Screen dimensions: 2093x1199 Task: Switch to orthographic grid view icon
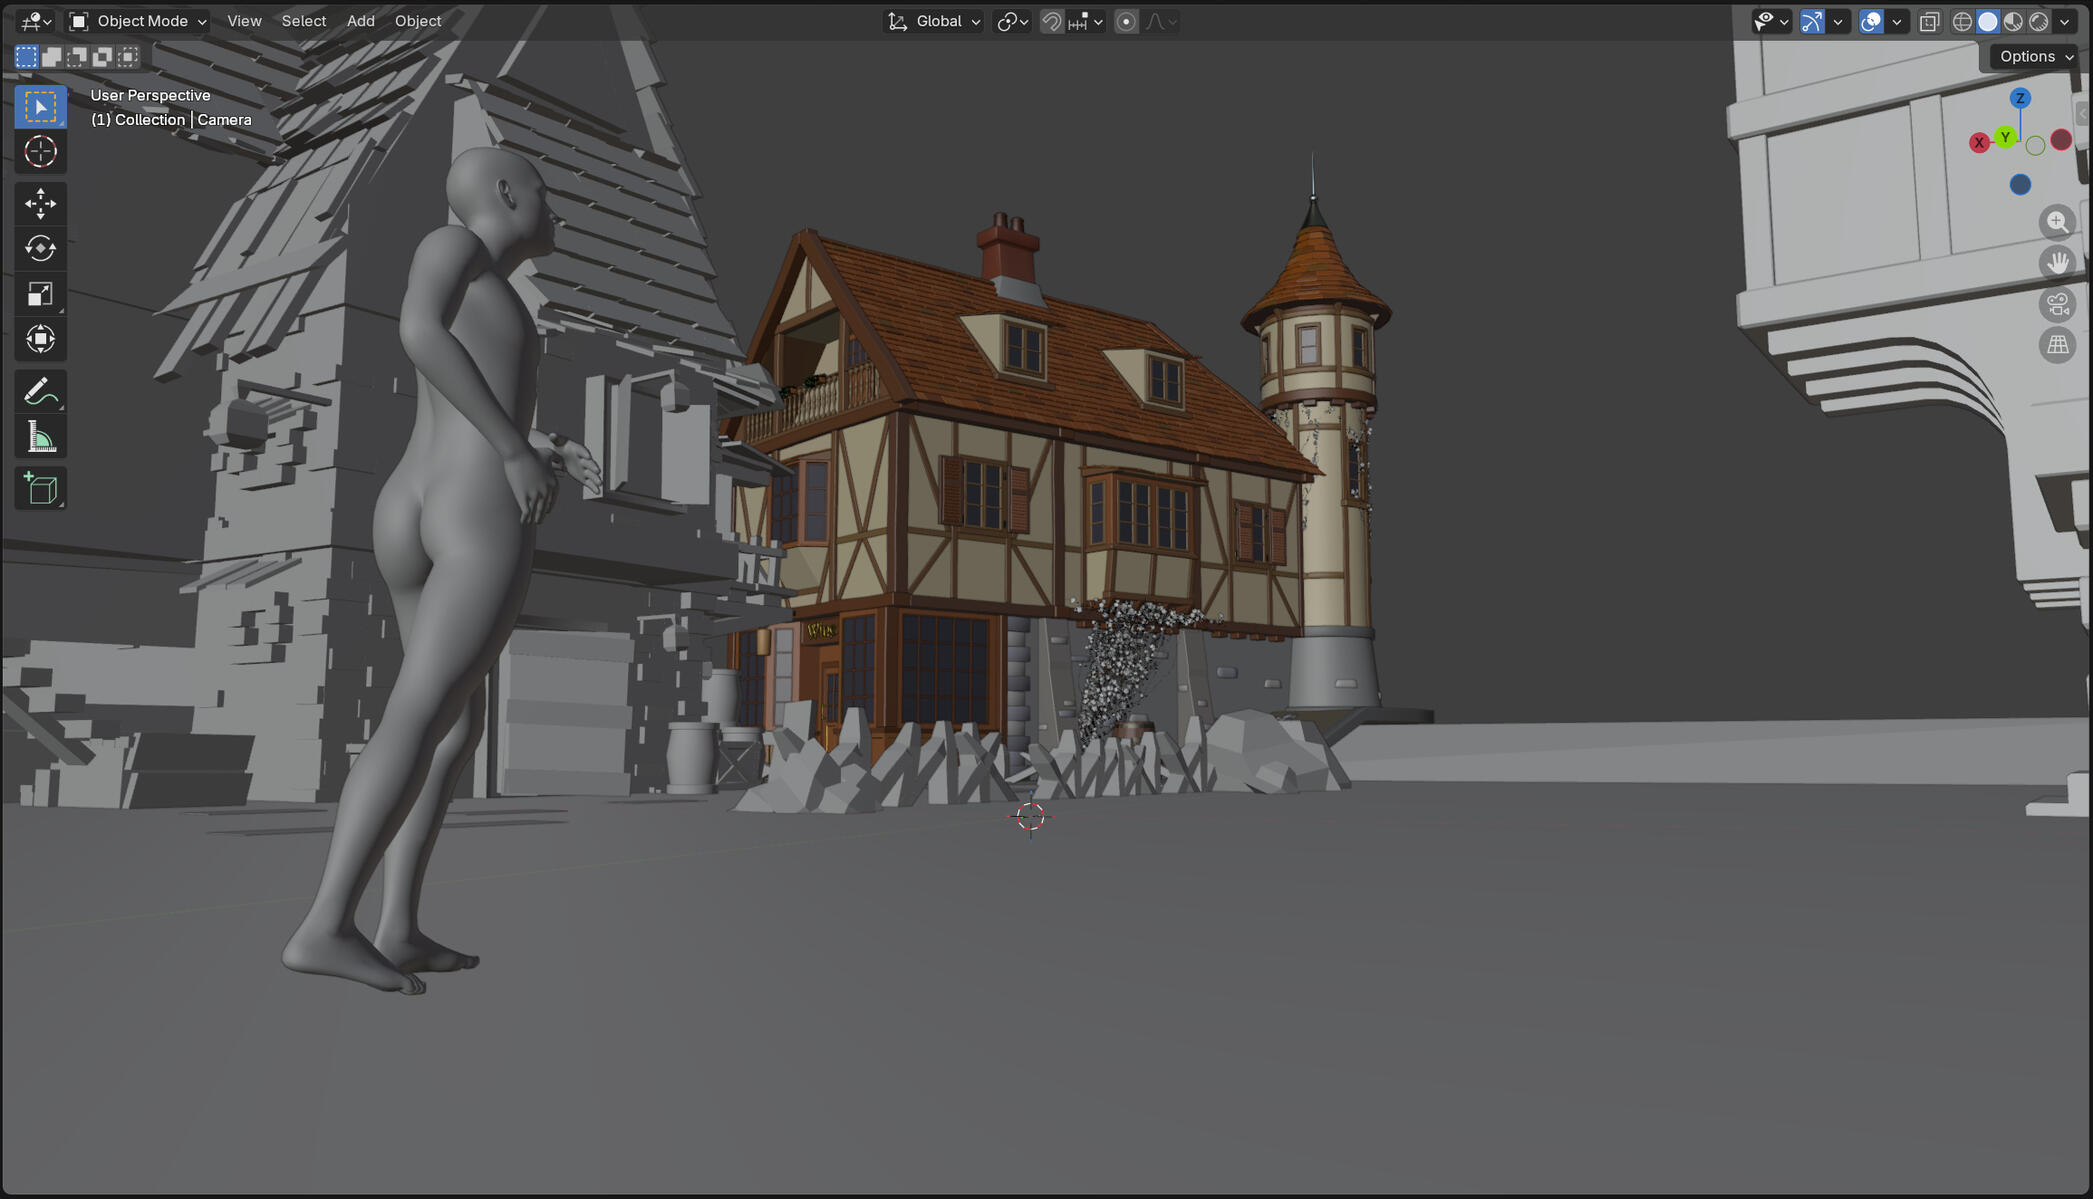point(2057,345)
